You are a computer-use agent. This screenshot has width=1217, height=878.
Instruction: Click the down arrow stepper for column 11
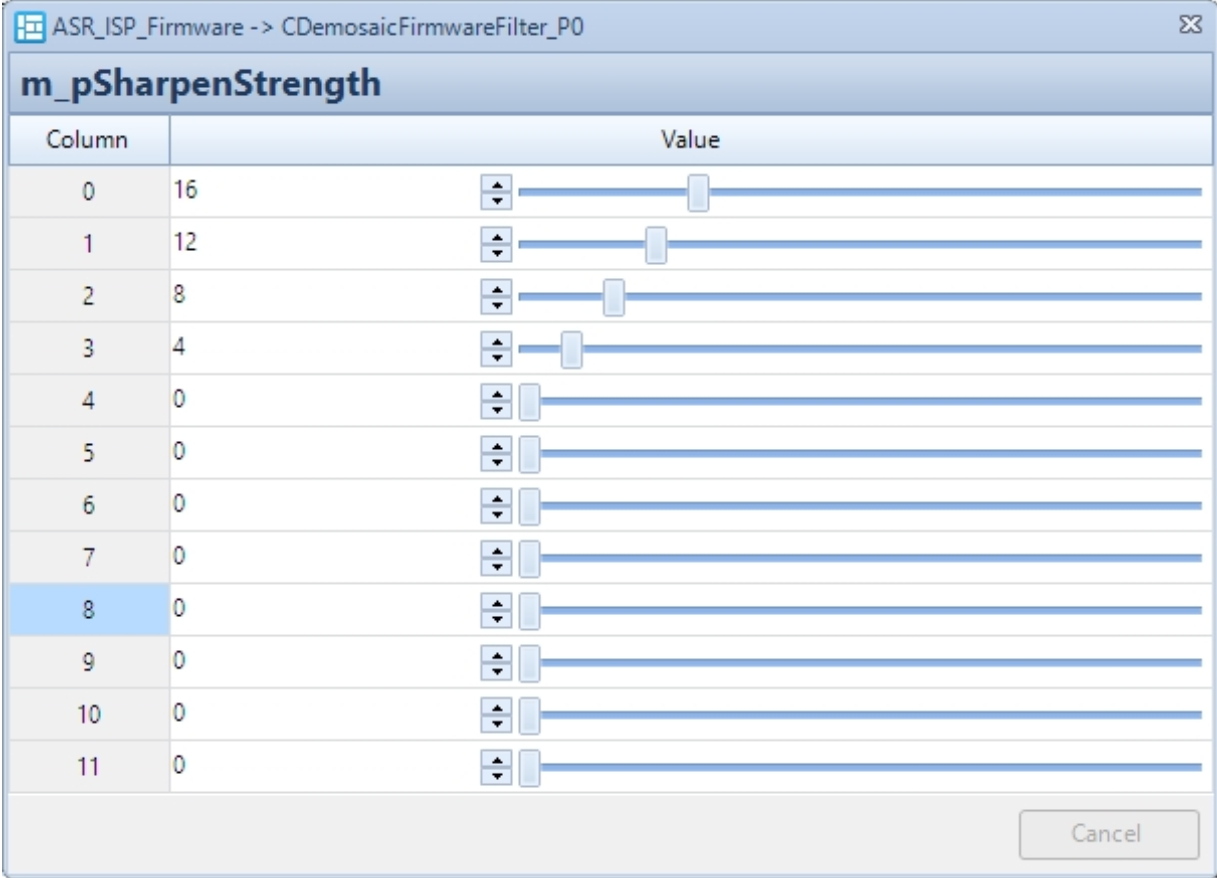[497, 772]
